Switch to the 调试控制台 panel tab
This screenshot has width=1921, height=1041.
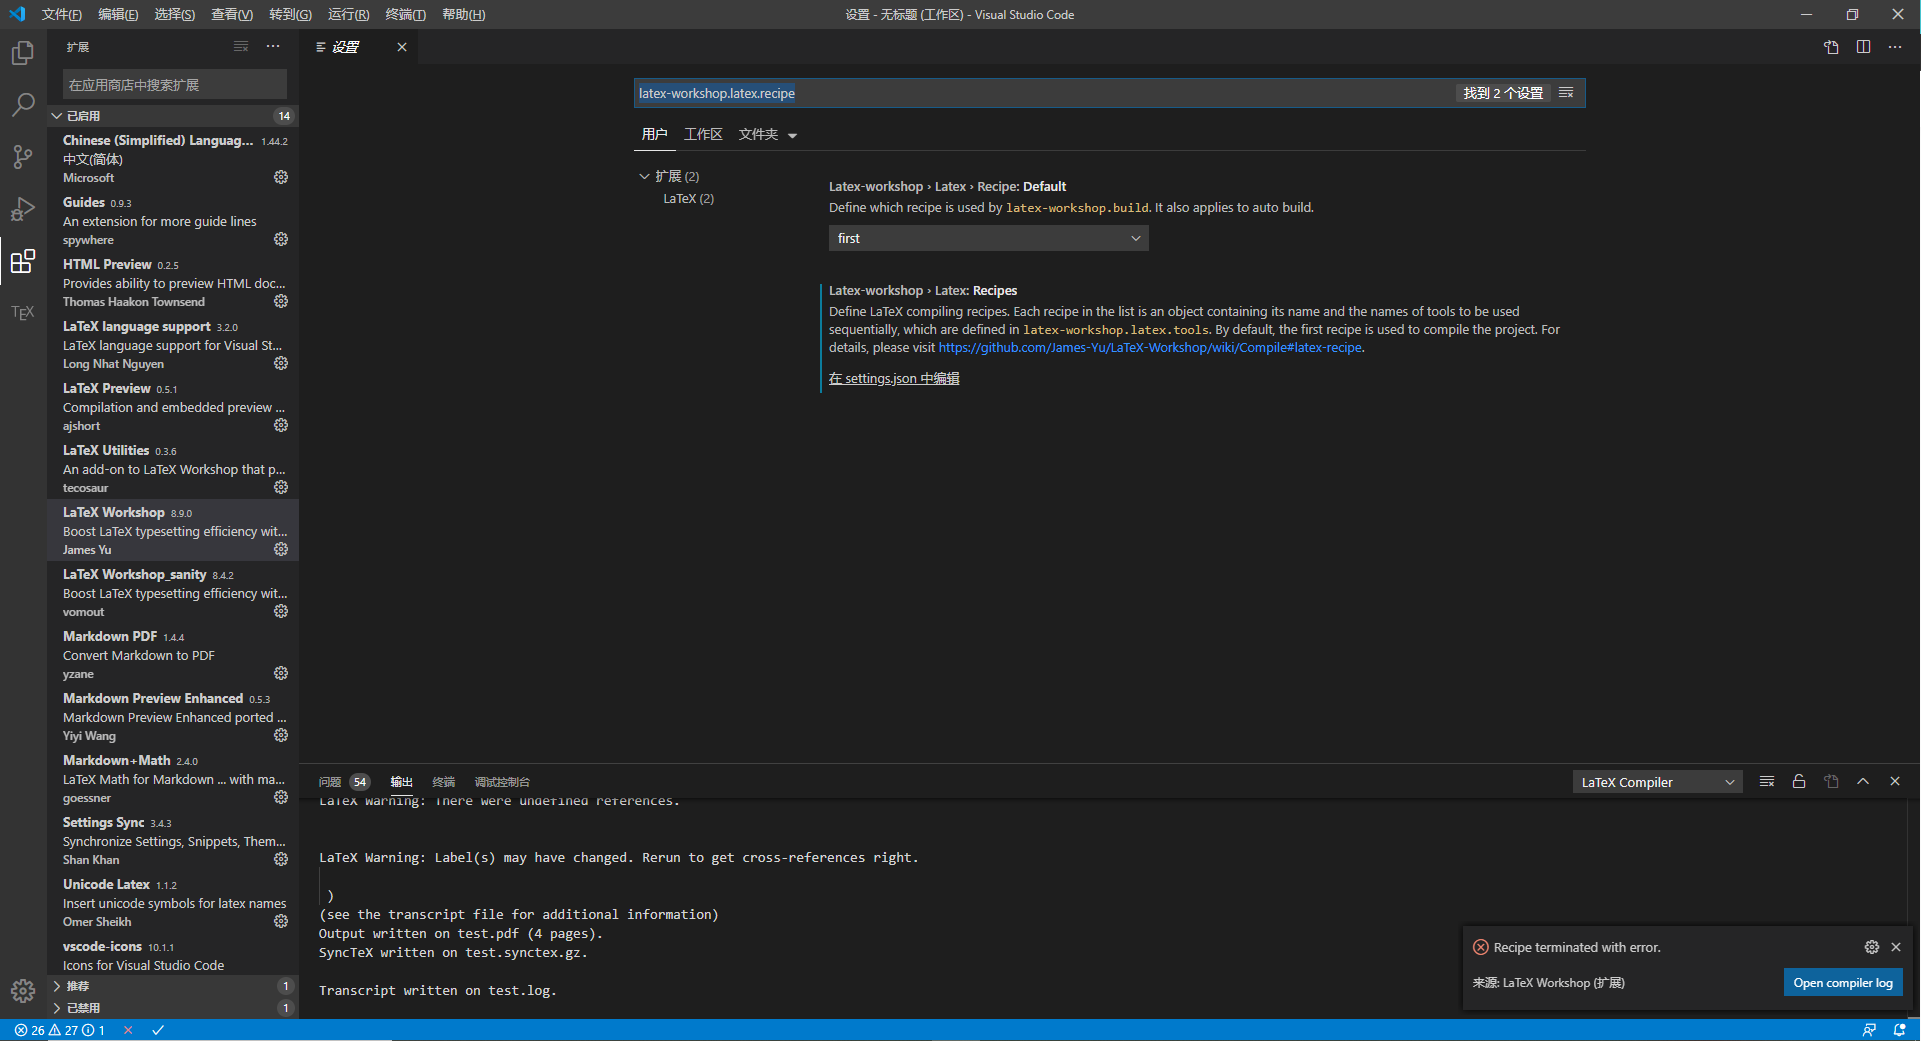[x=502, y=782]
